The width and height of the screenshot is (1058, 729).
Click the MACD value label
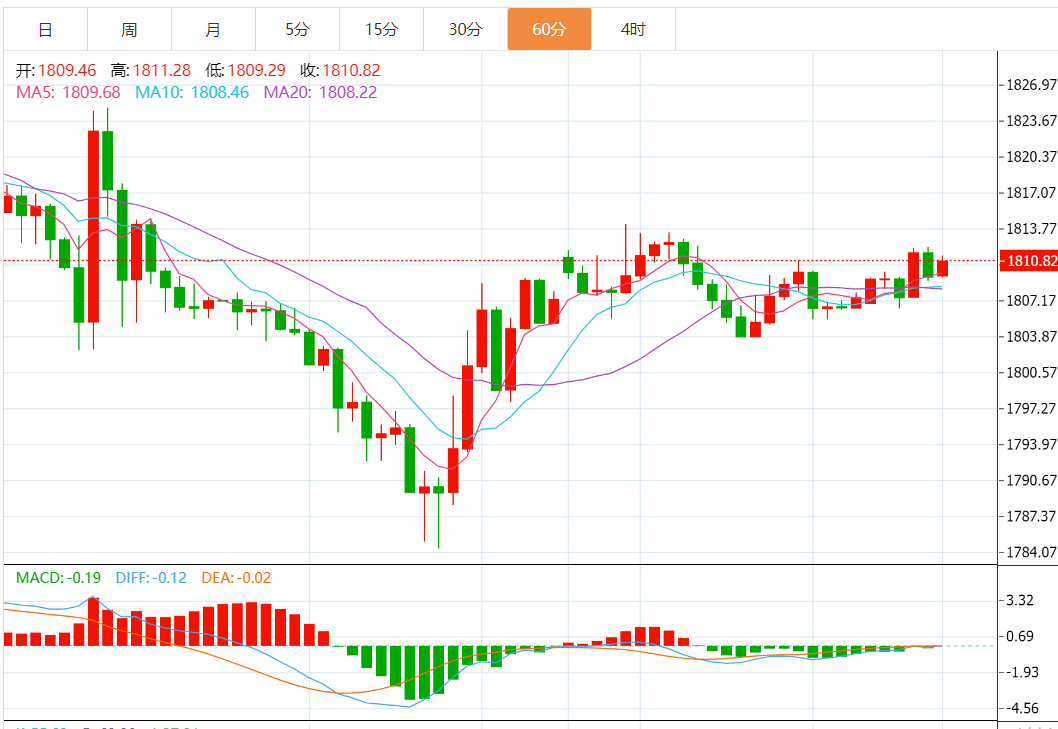pos(58,577)
